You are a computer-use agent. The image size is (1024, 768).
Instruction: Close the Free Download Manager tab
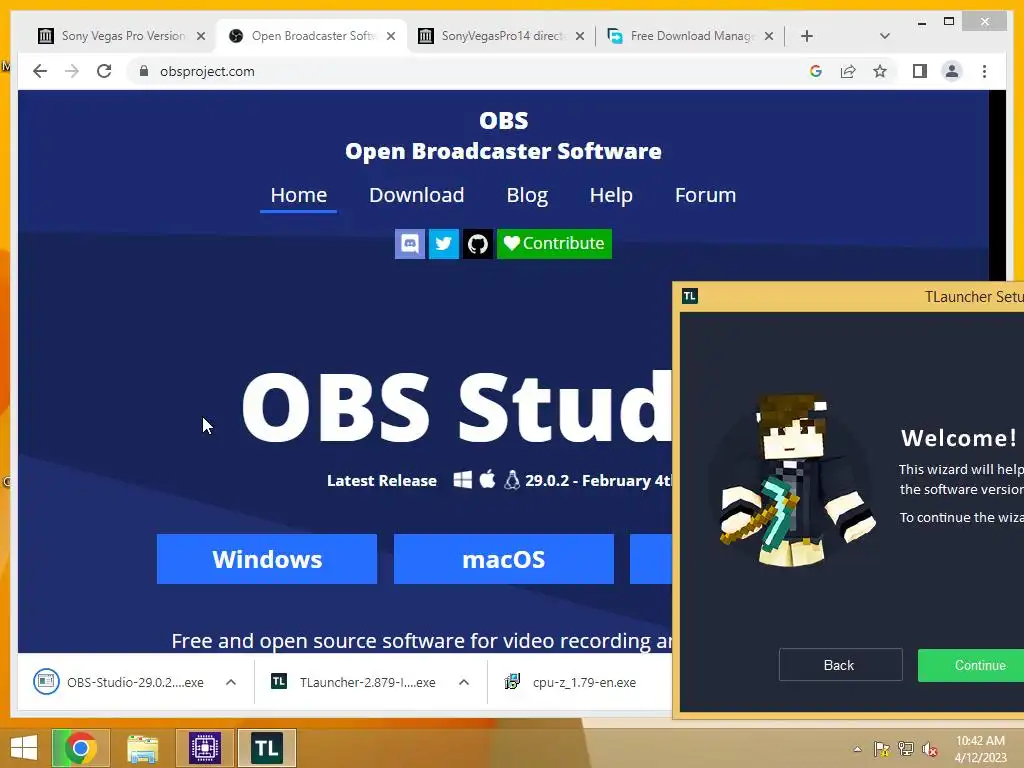[769, 36]
